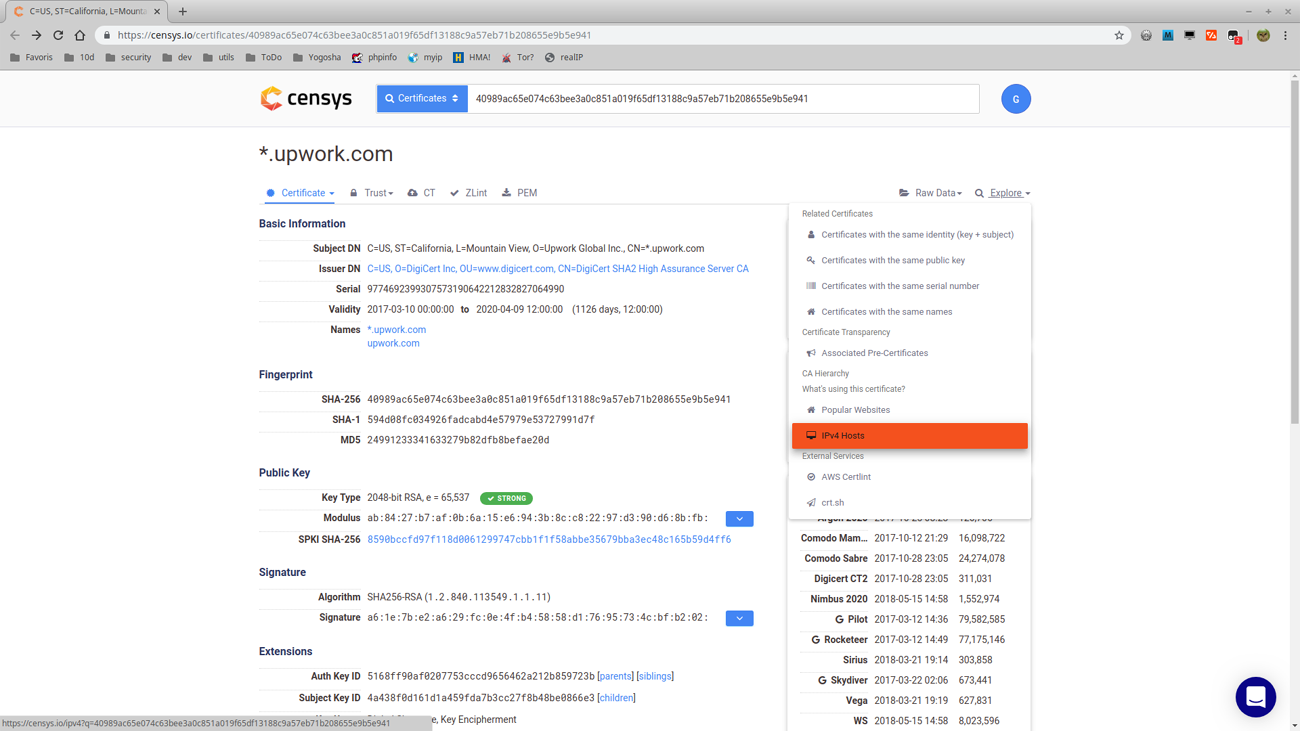Reload the current page
1300x731 pixels.
click(58, 35)
